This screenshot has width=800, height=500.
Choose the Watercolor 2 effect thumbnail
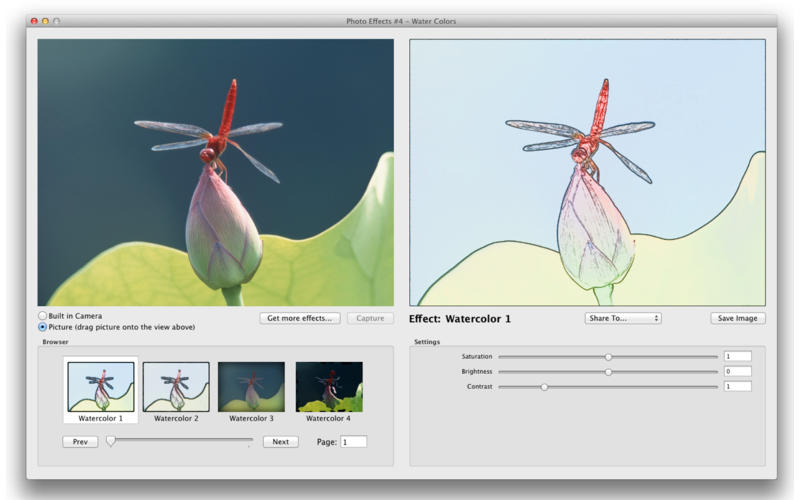[176, 386]
